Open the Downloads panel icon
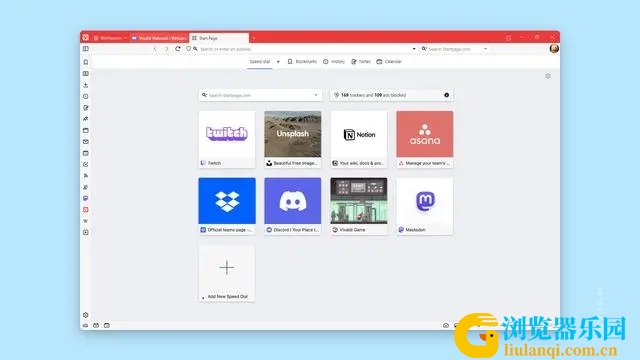Viewport: 640px width, 360px height. click(x=86, y=85)
